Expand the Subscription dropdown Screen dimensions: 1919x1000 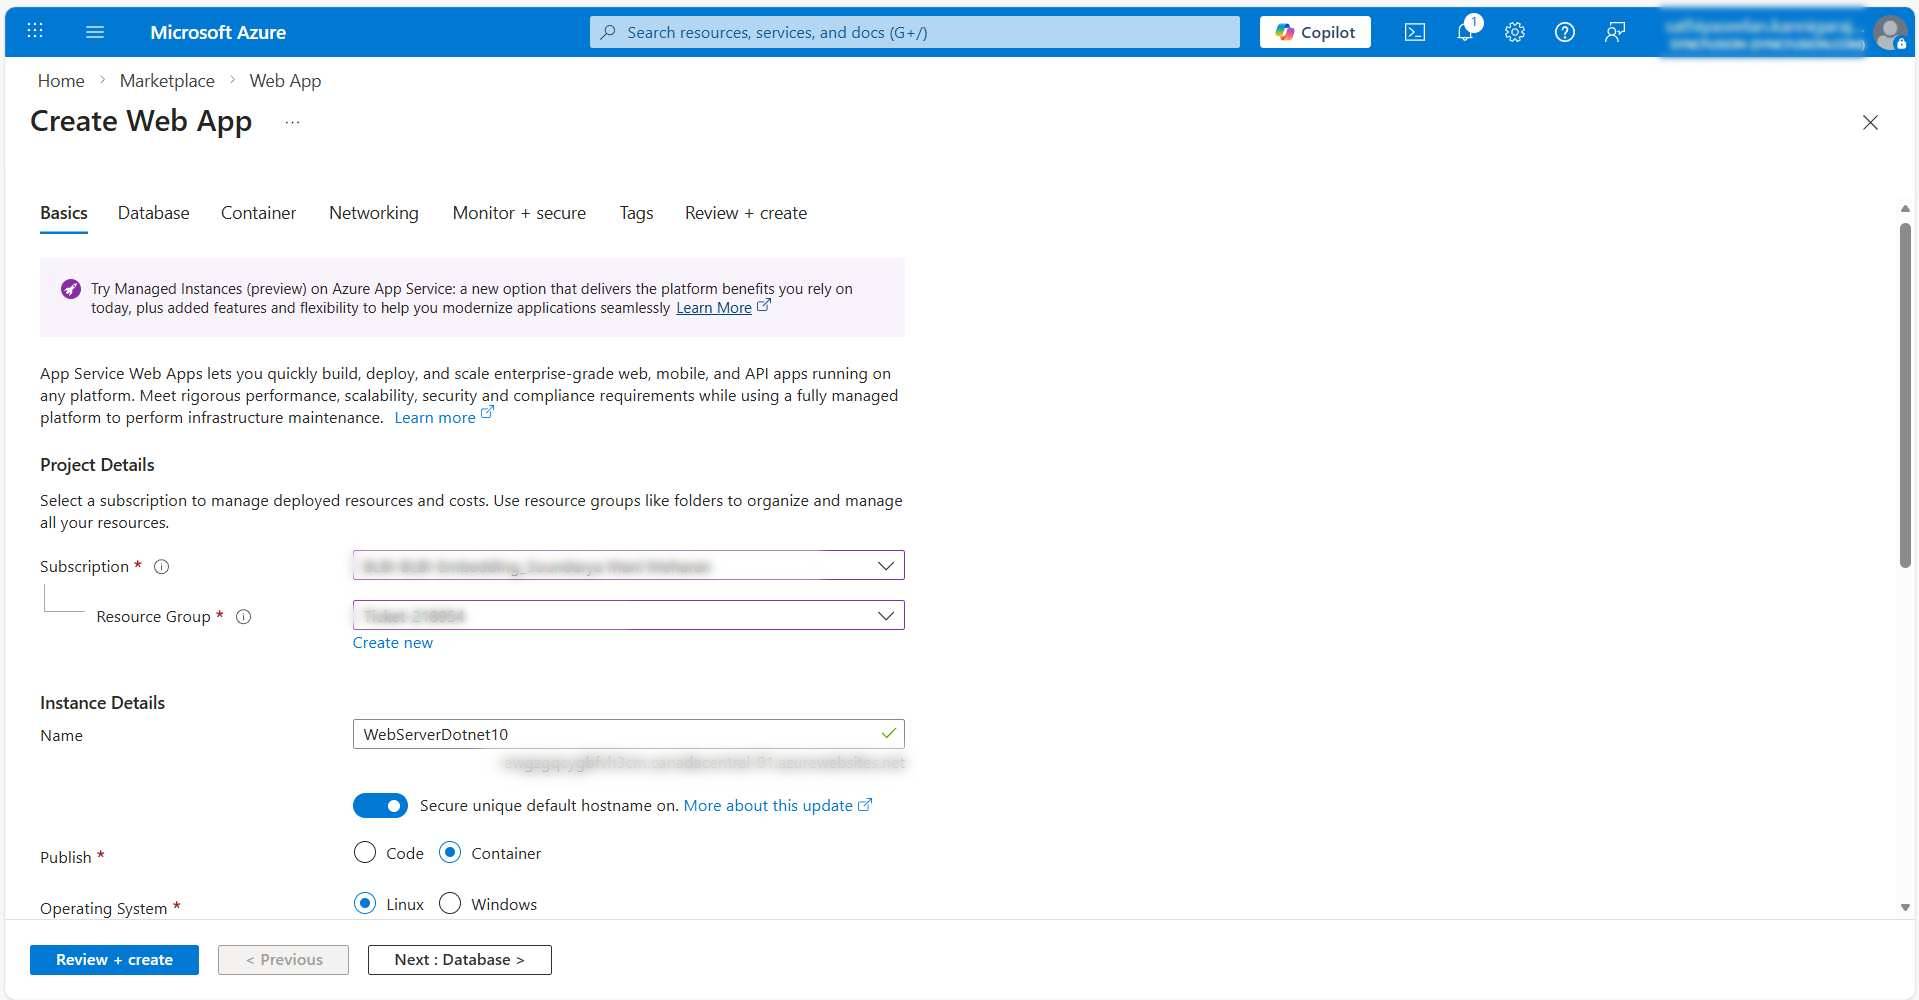point(628,566)
